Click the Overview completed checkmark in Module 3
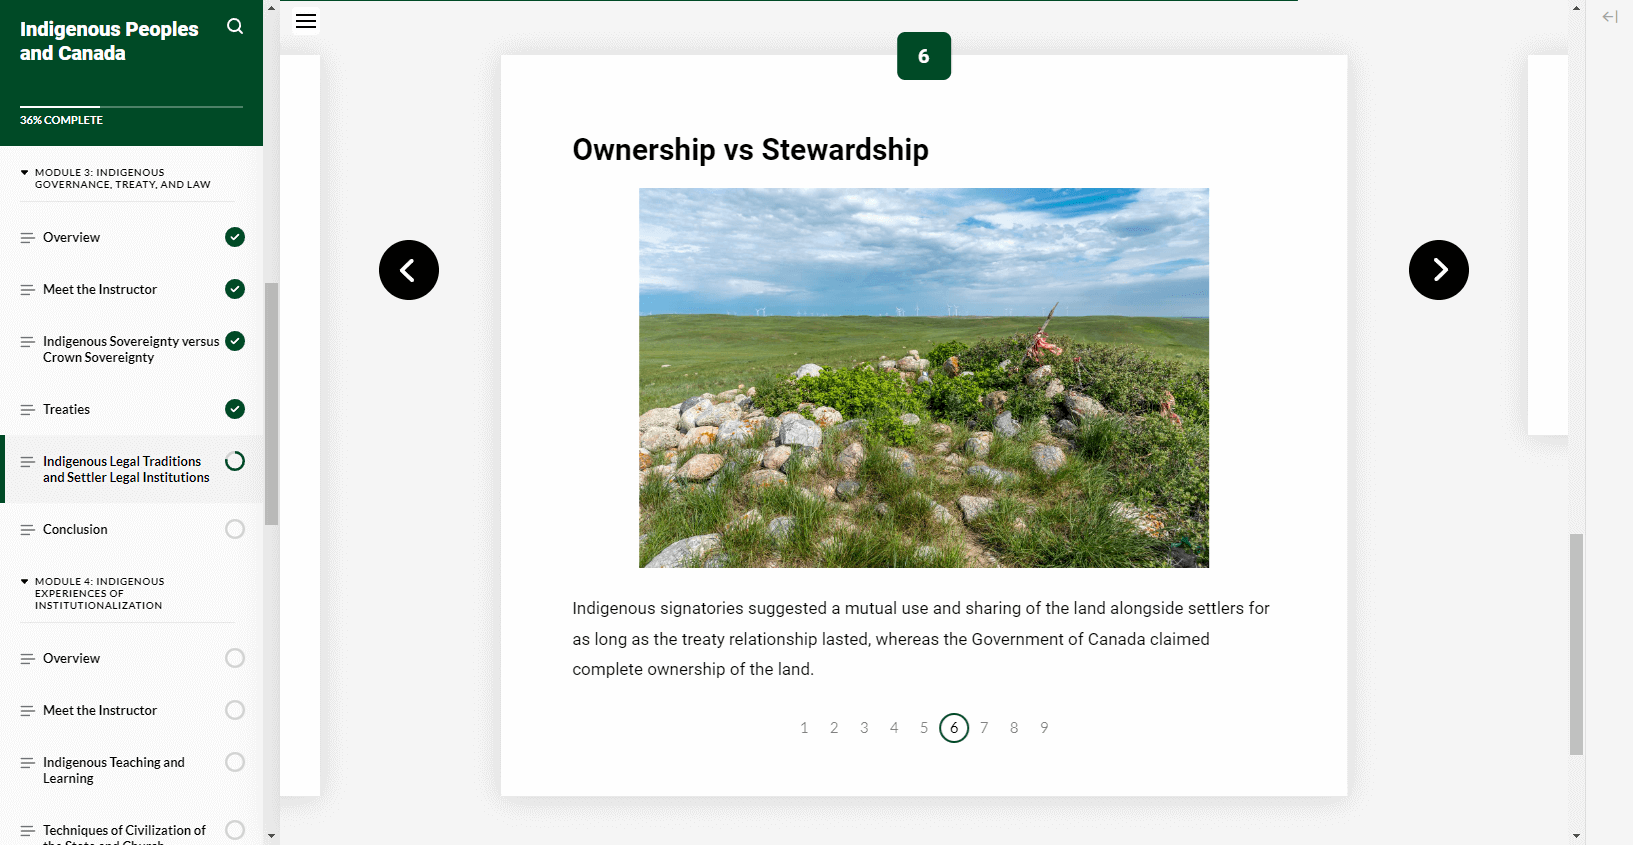Screen dimensions: 1633x845 click(235, 237)
